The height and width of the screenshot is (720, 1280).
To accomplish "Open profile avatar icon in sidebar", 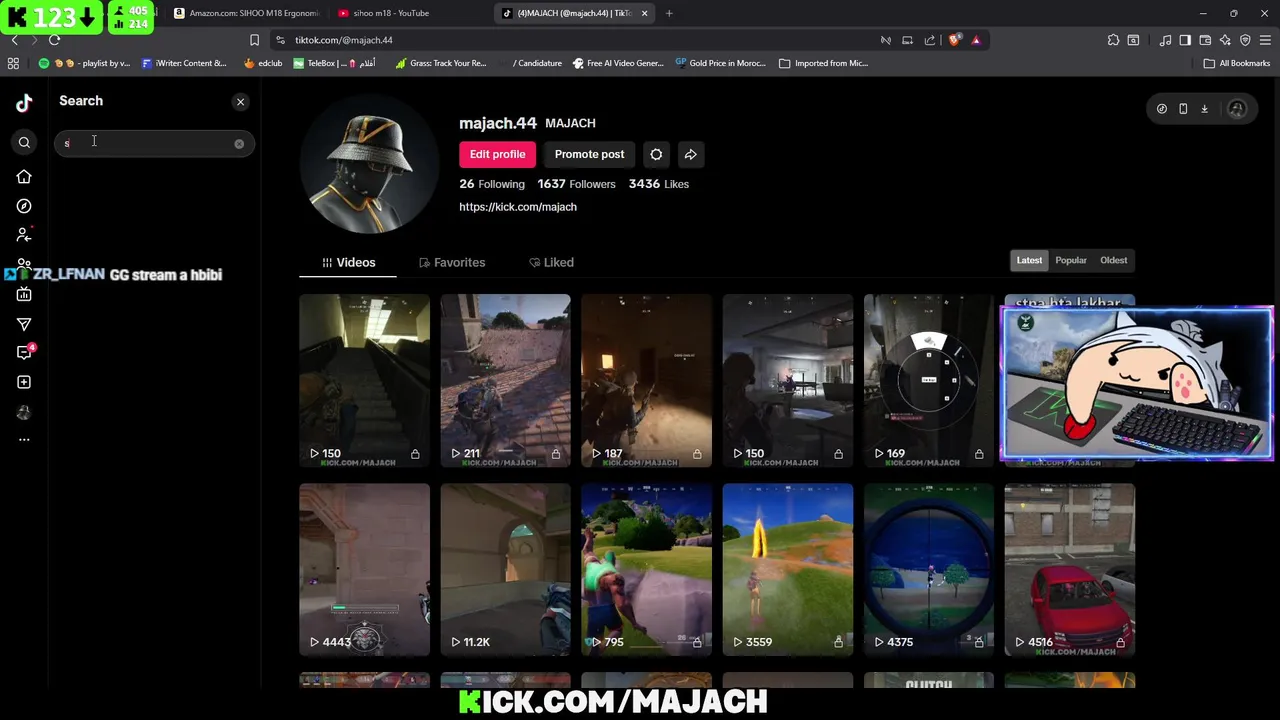I will [x=24, y=412].
